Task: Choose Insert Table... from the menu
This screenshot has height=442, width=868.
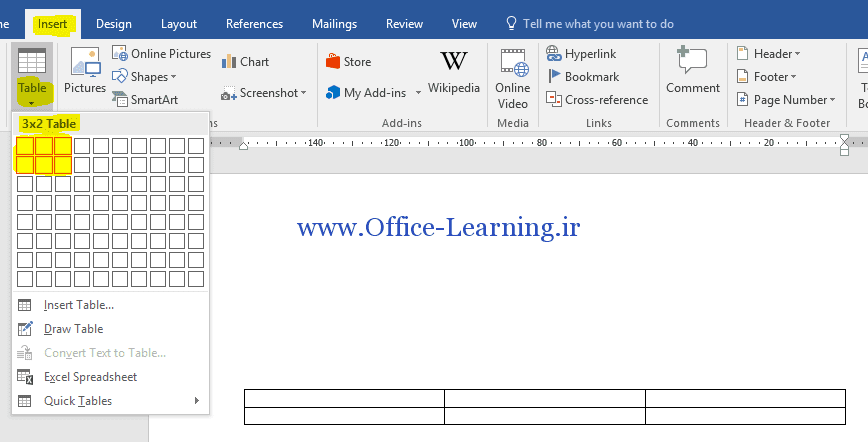Action: click(78, 305)
